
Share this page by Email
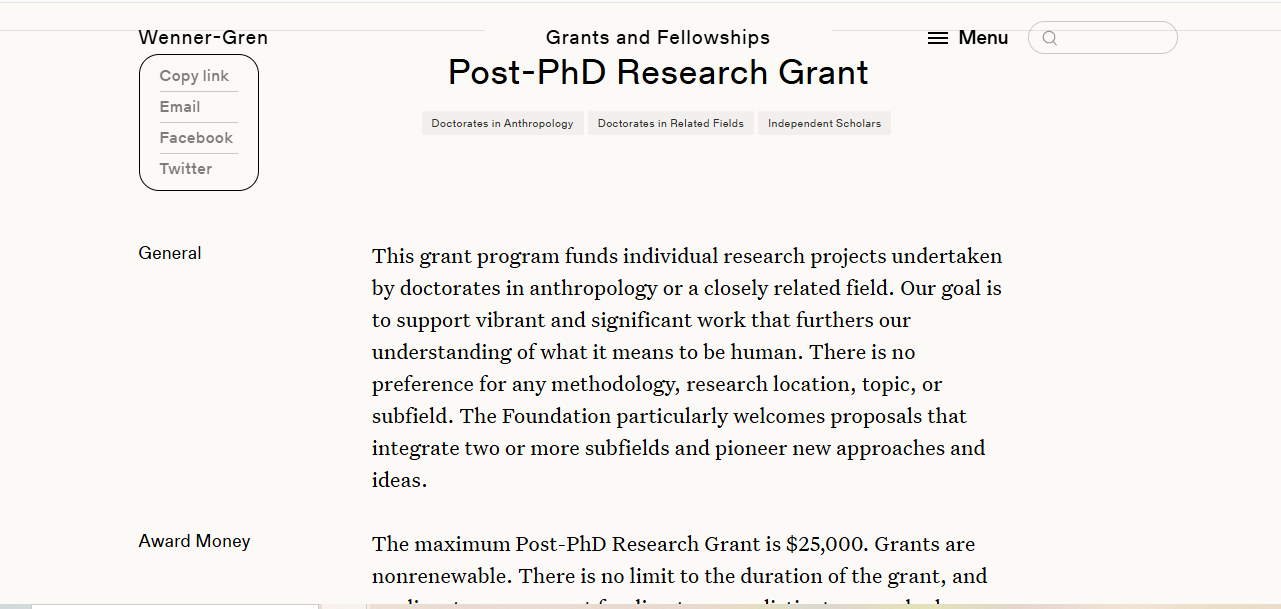(x=180, y=107)
